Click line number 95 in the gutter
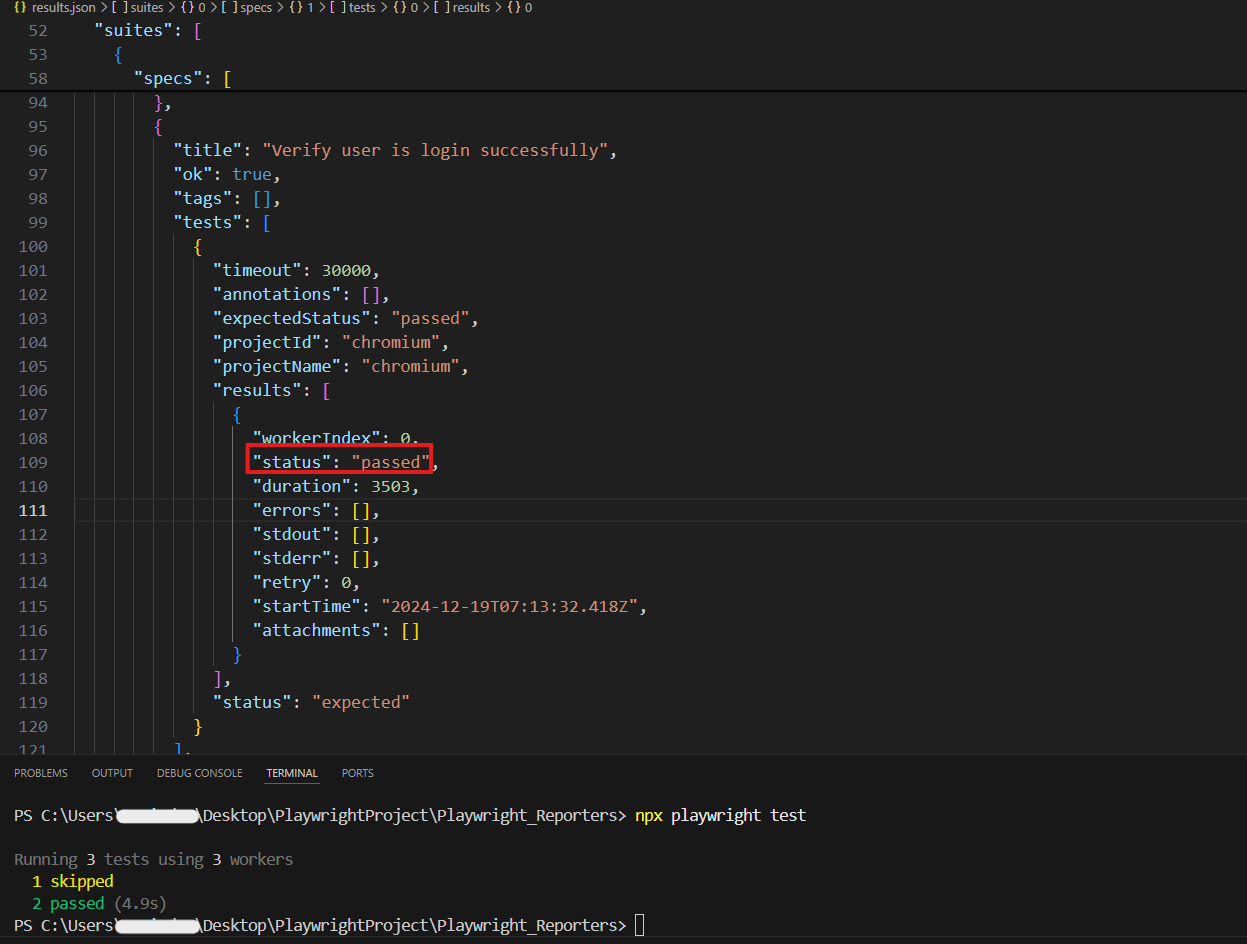1247x944 pixels. pos(38,126)
